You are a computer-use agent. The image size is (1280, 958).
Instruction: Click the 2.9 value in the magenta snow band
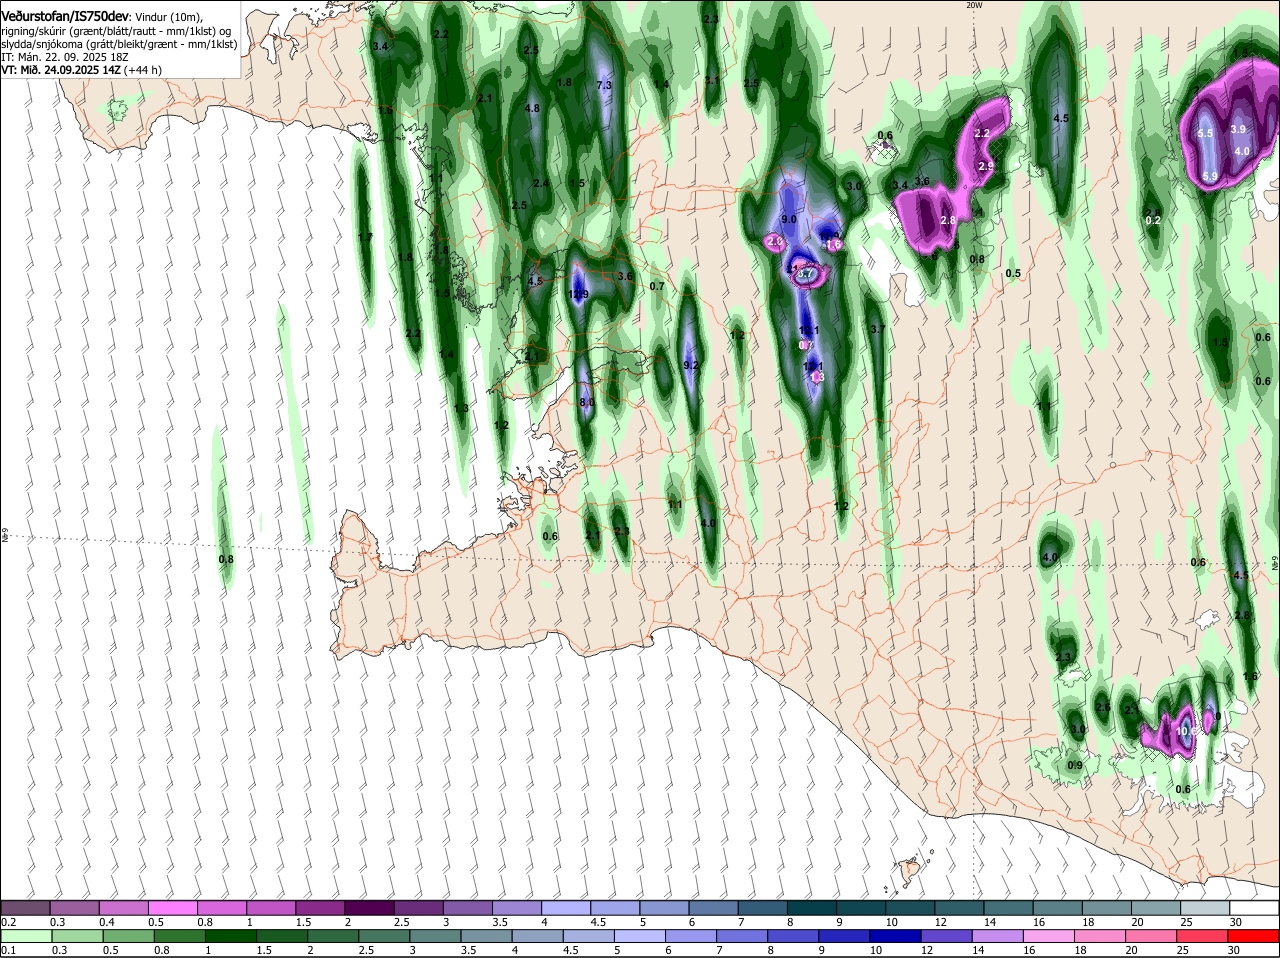click(x=986, y=166)
